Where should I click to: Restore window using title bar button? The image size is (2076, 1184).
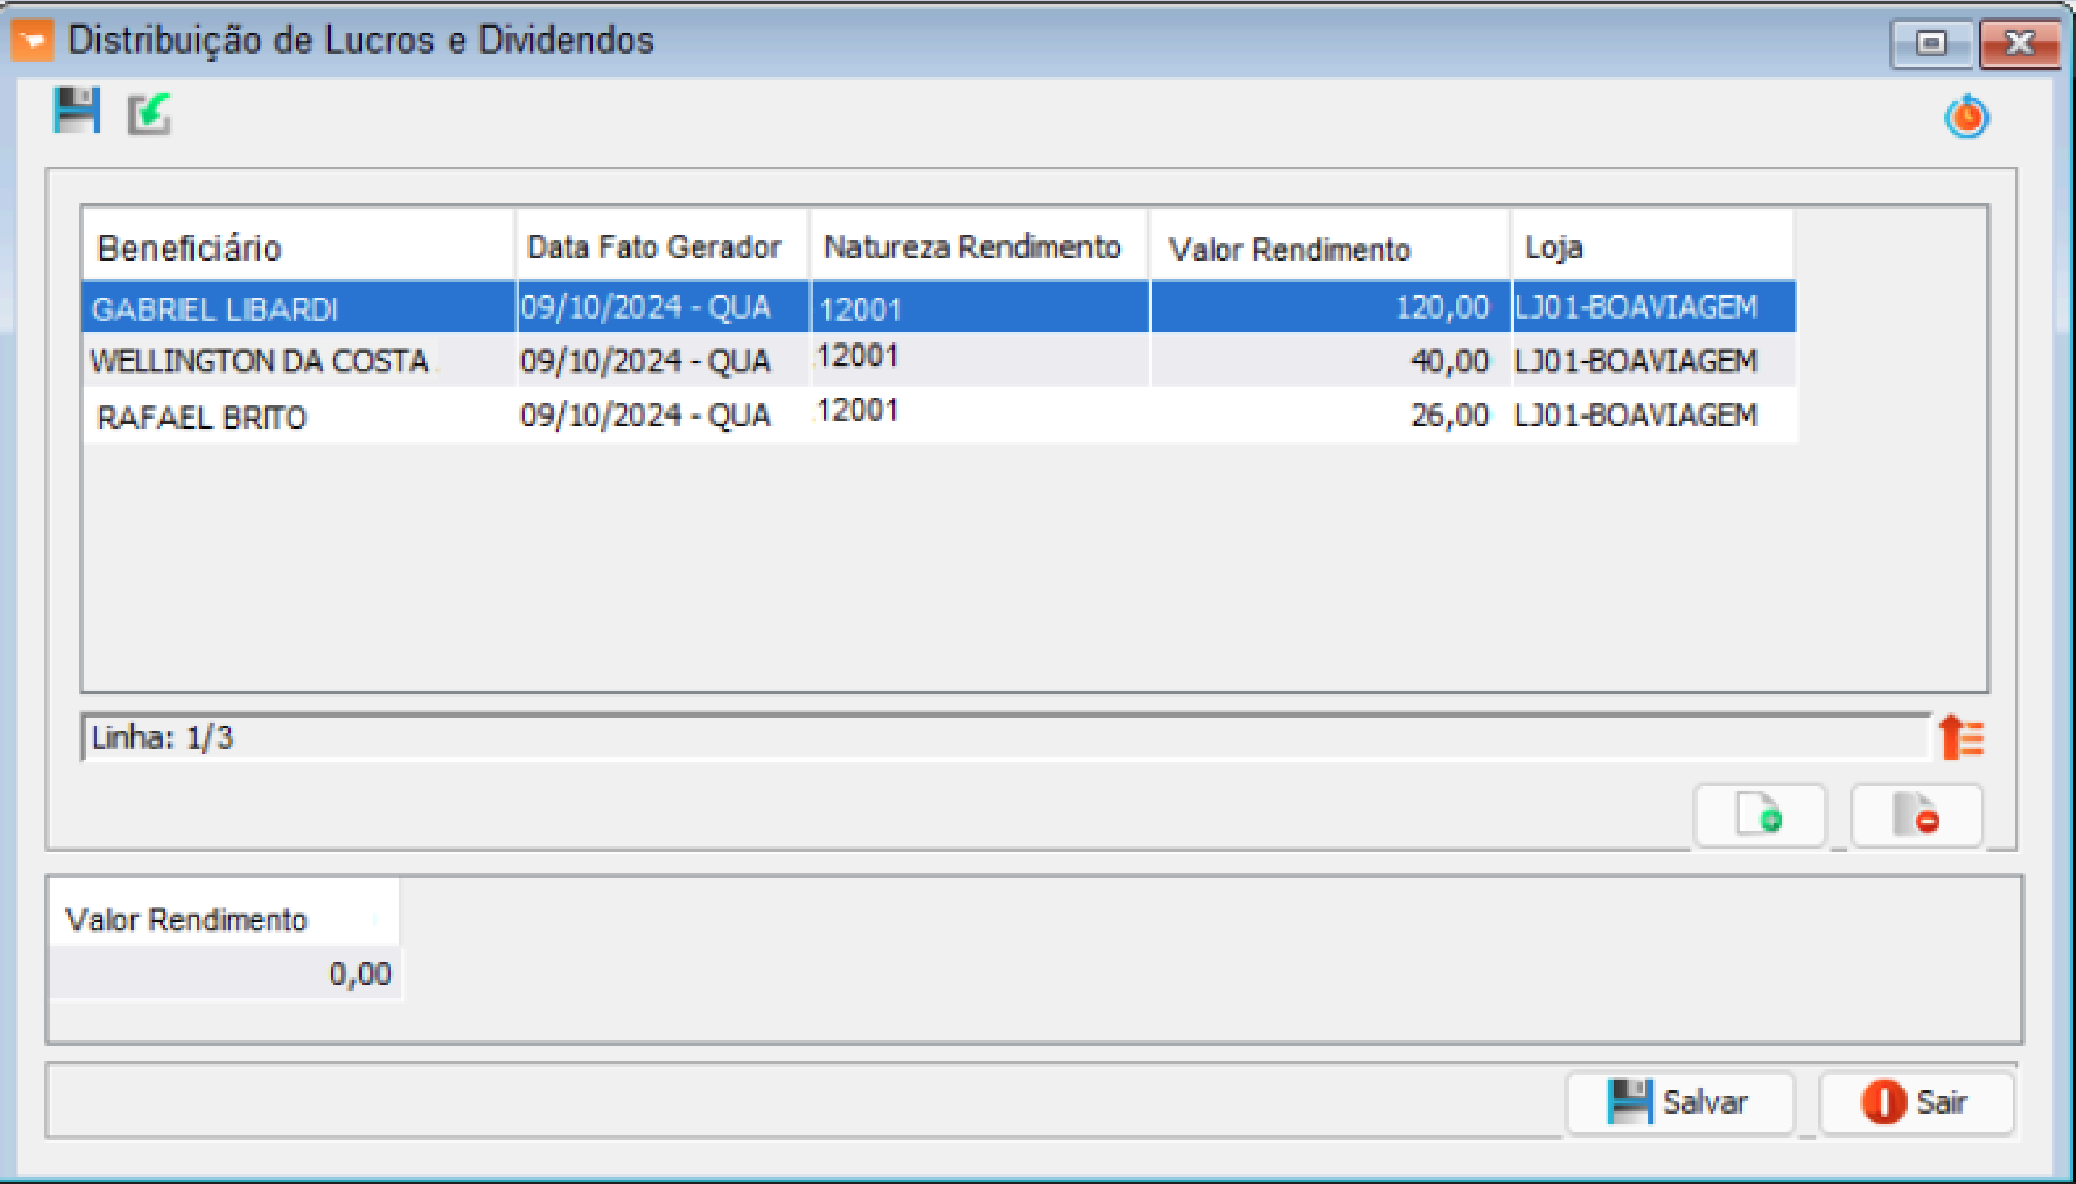pos(1931,44)
